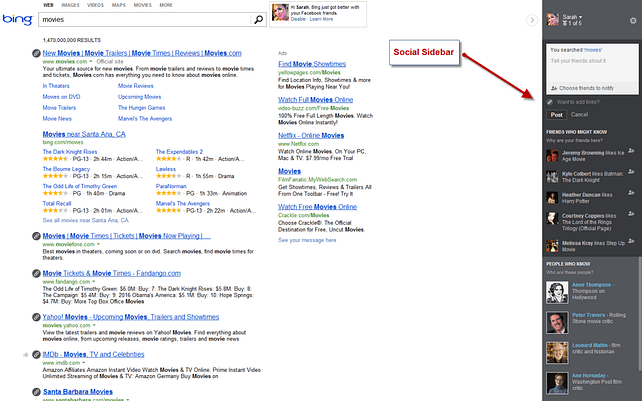Click the link icon beside movies.com result
Screen dimensions: 642x401
(36, 53)
